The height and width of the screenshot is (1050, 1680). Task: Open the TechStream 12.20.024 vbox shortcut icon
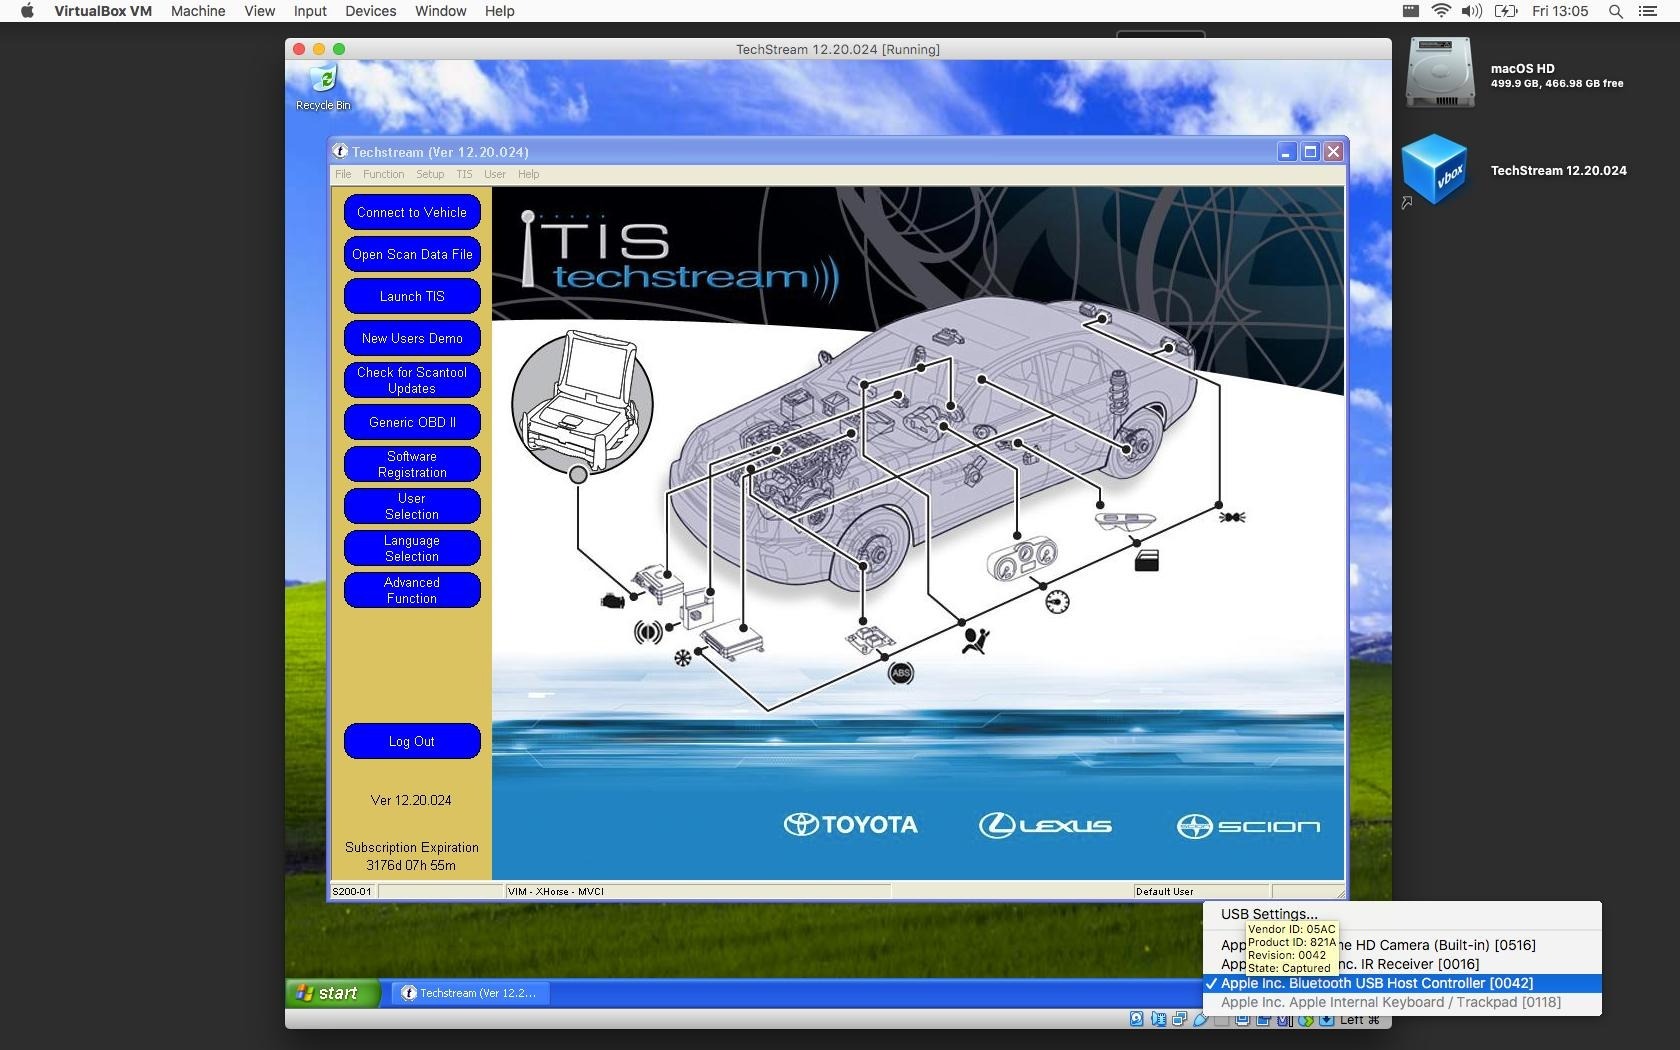coord(1436,170)
